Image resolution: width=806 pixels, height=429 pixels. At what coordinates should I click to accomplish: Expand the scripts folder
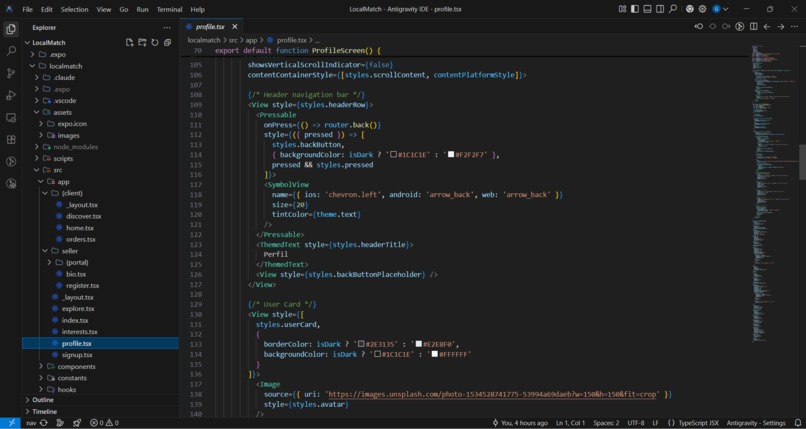[36, 158]
